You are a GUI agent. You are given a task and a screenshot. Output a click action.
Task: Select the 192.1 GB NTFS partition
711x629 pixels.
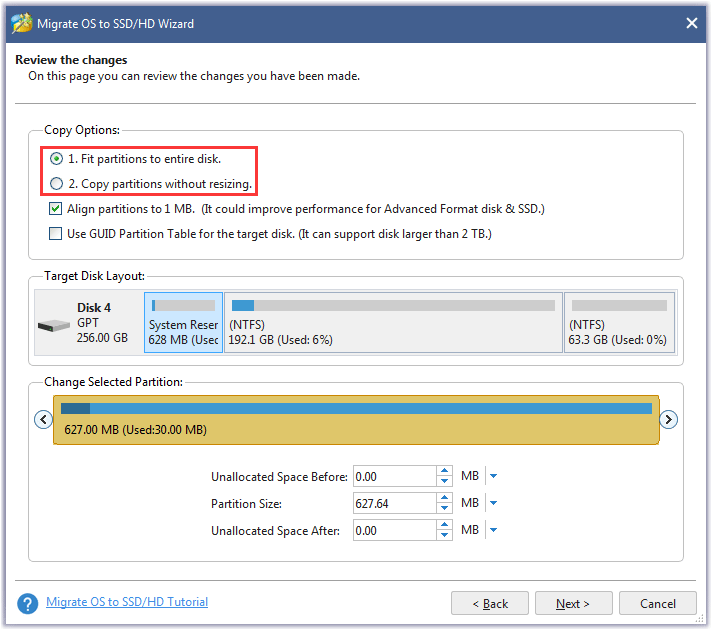[x=393, y=322]
